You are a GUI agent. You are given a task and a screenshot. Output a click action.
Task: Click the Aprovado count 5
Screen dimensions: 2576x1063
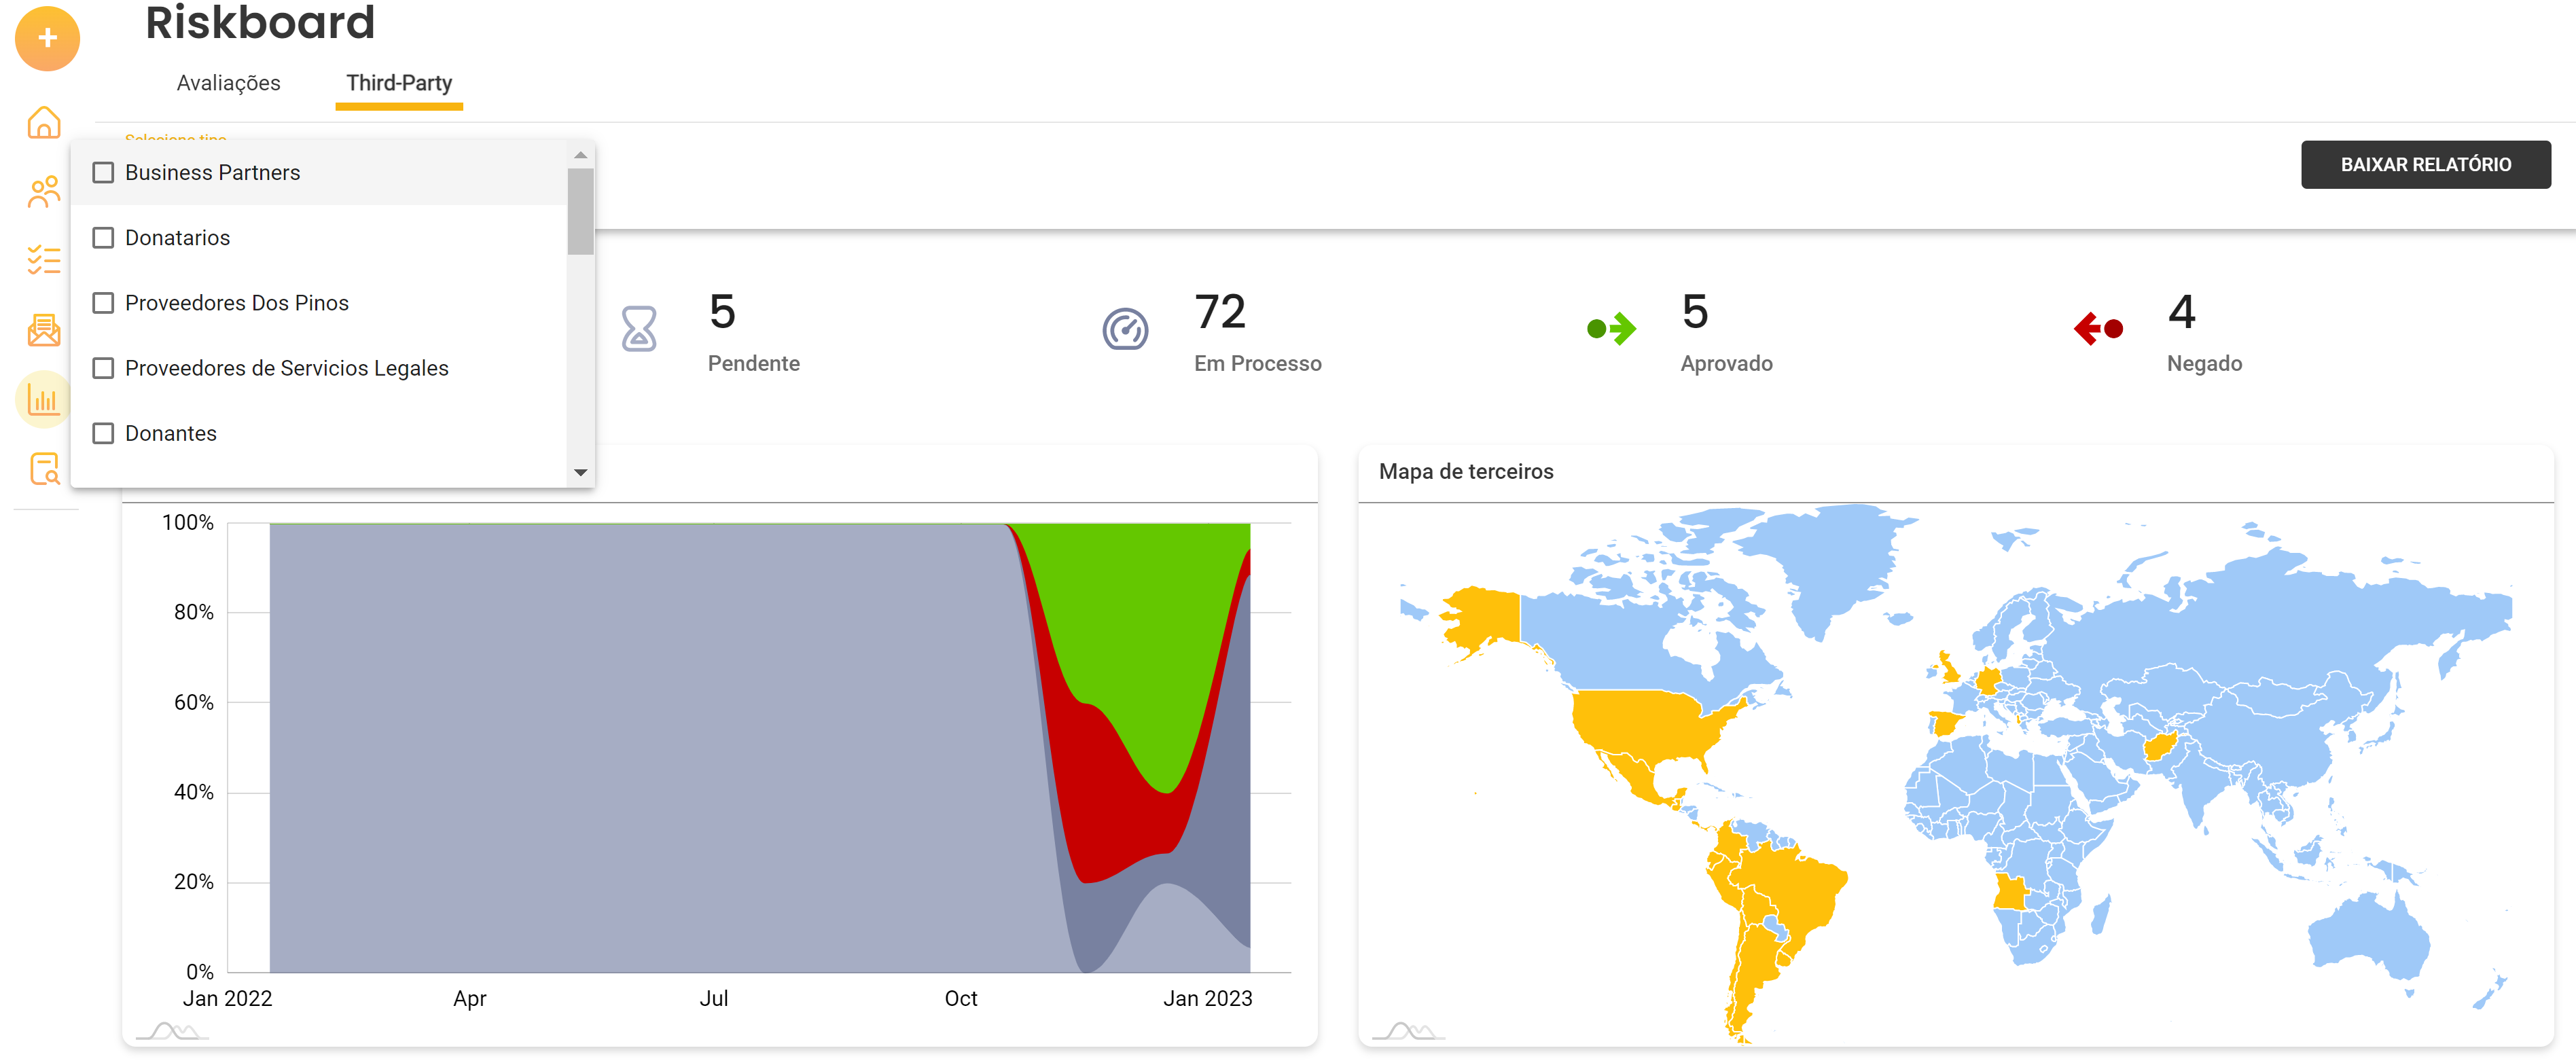coord(1695,312)
